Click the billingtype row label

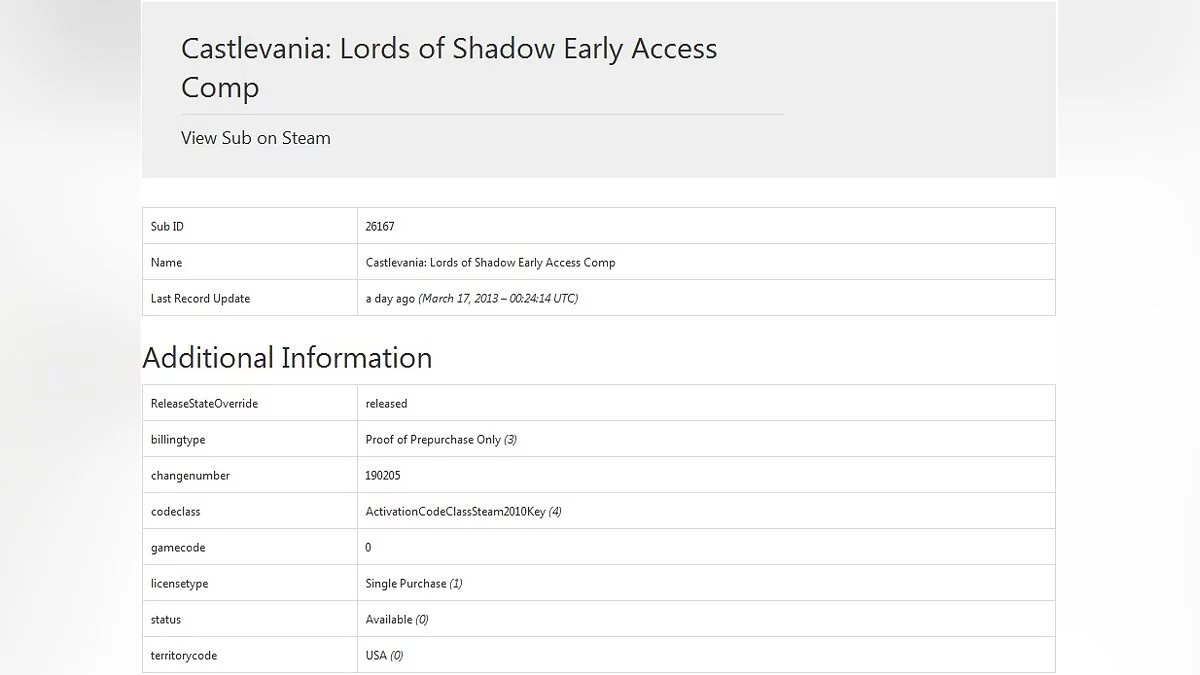(x=178, y=440)
